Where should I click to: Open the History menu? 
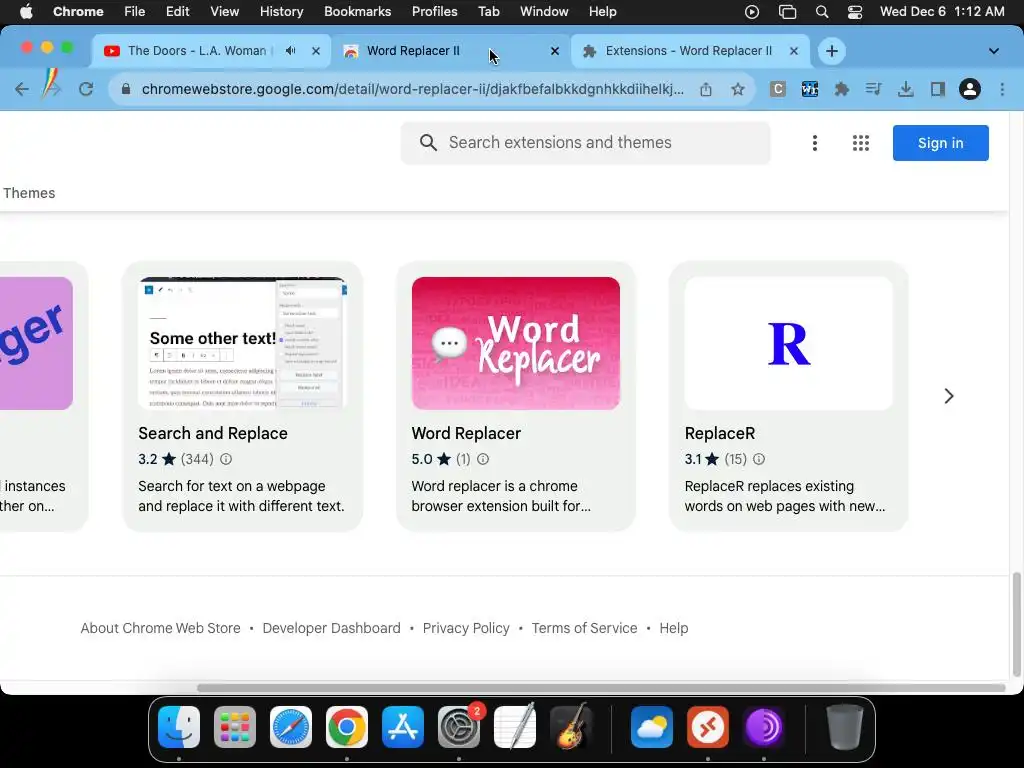281,12
